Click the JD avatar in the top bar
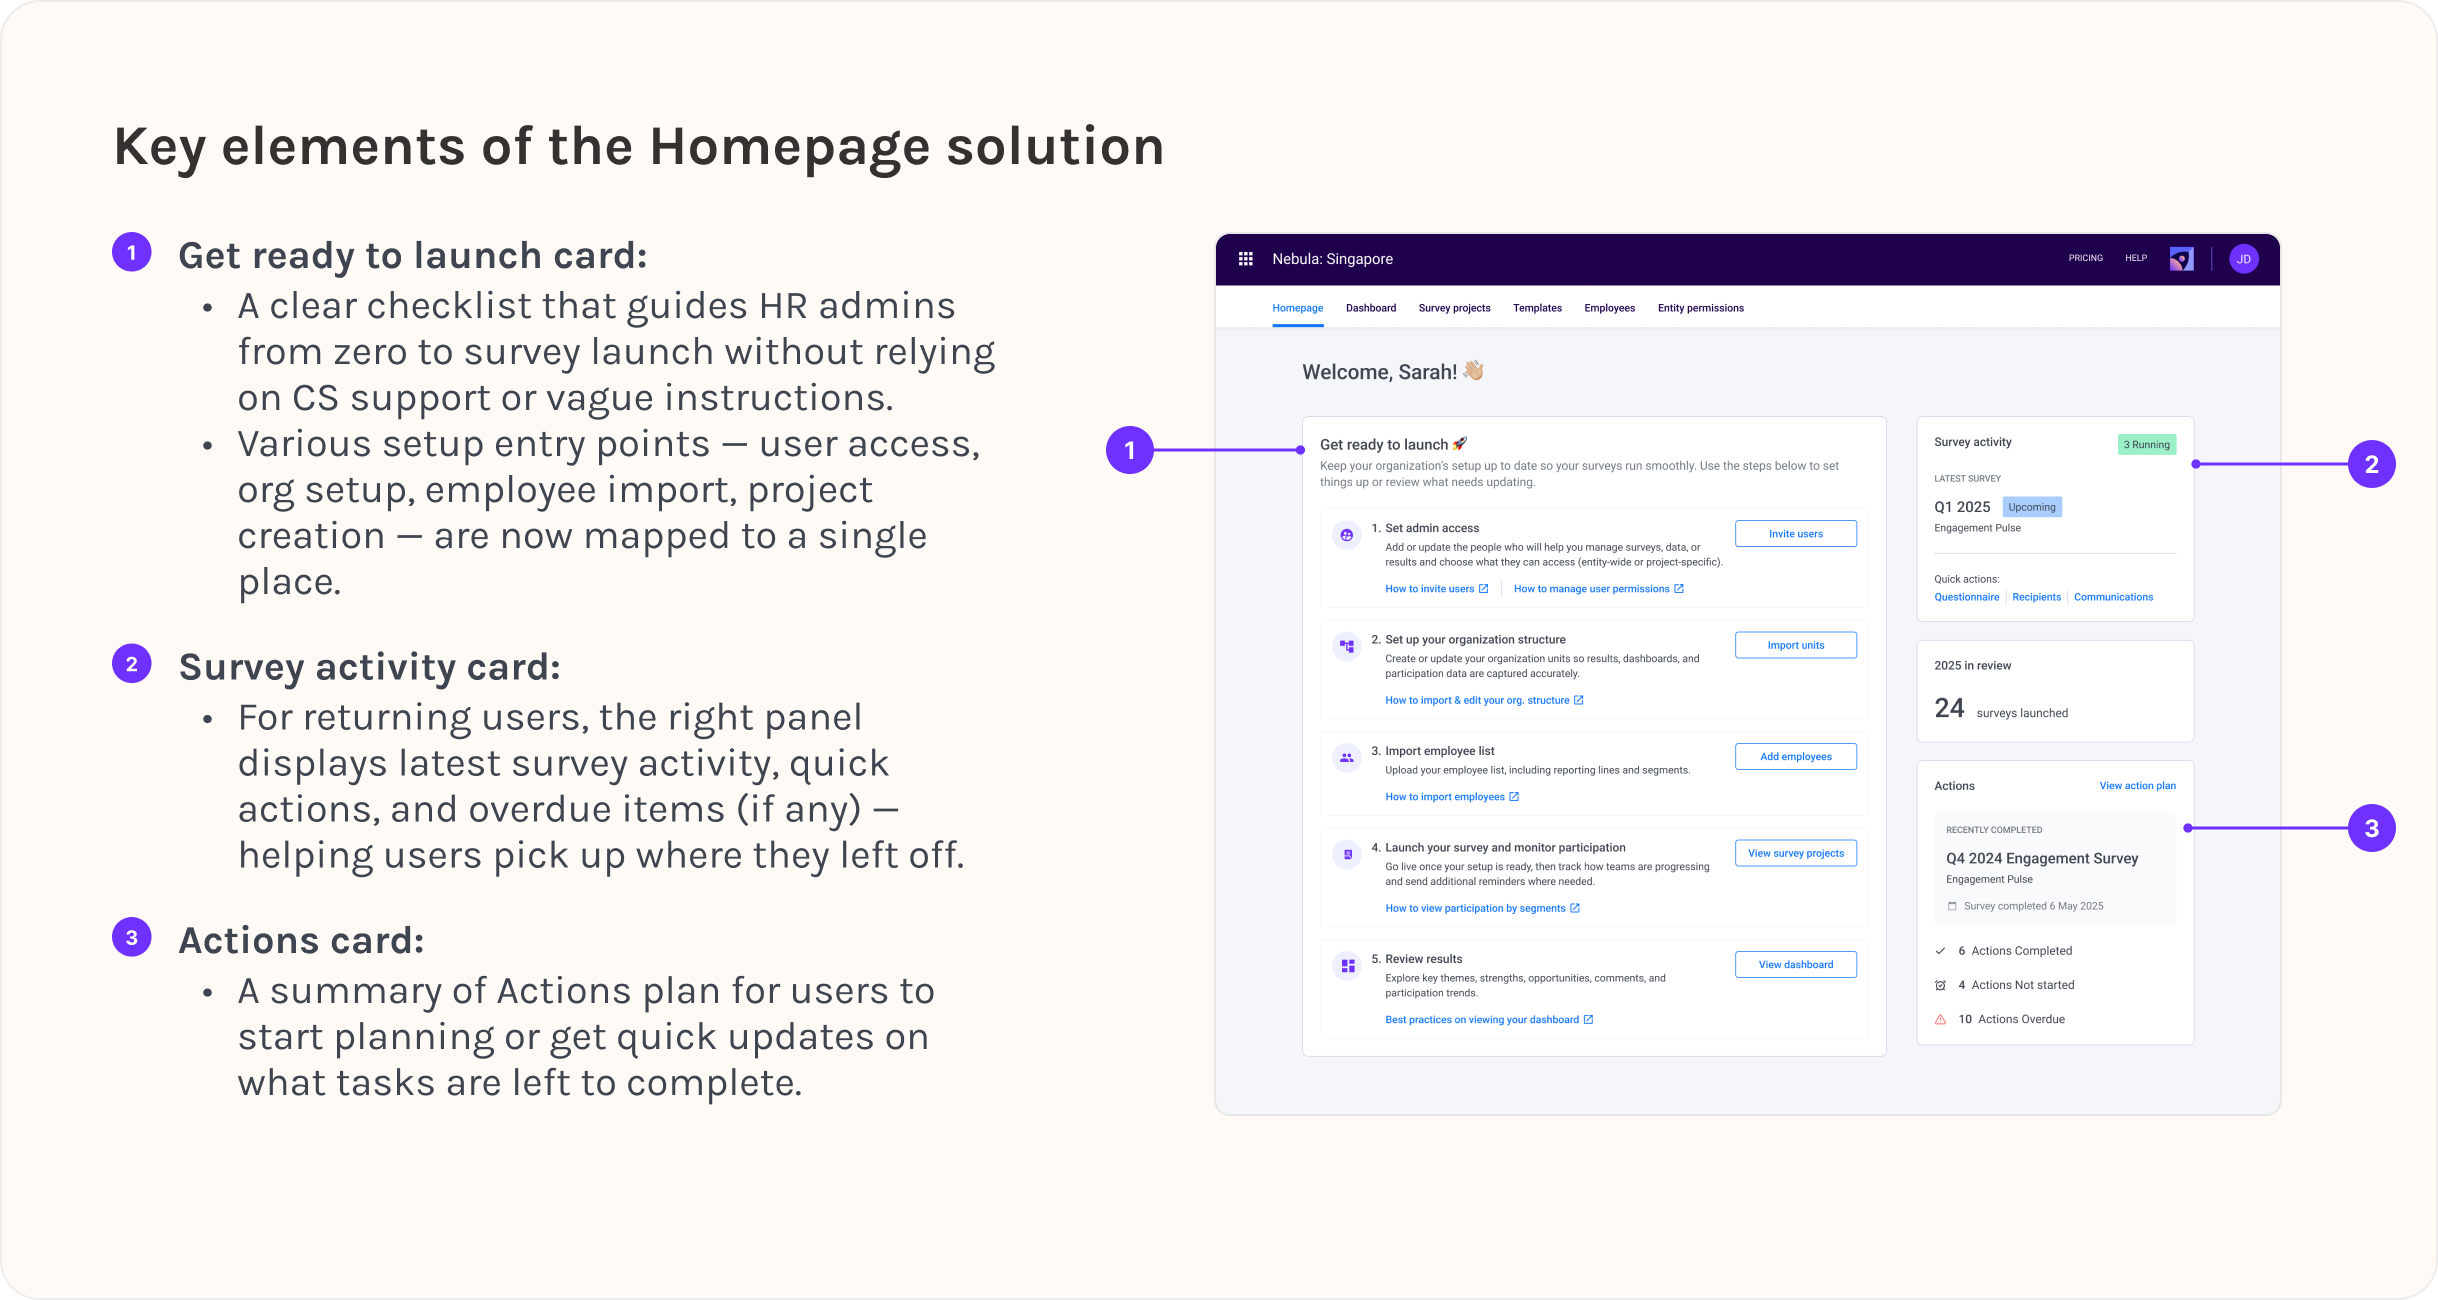The image size is (2438, 1300). (2245, 258)
